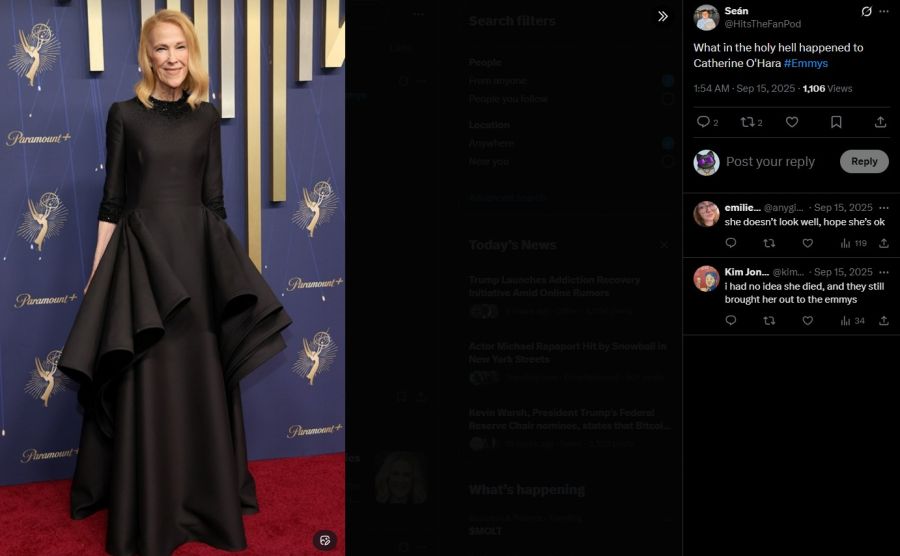Open the more menu on emilie's reply
Image resolution: width=900 pixels, height=556 pixels.
(x=883, y=207)
